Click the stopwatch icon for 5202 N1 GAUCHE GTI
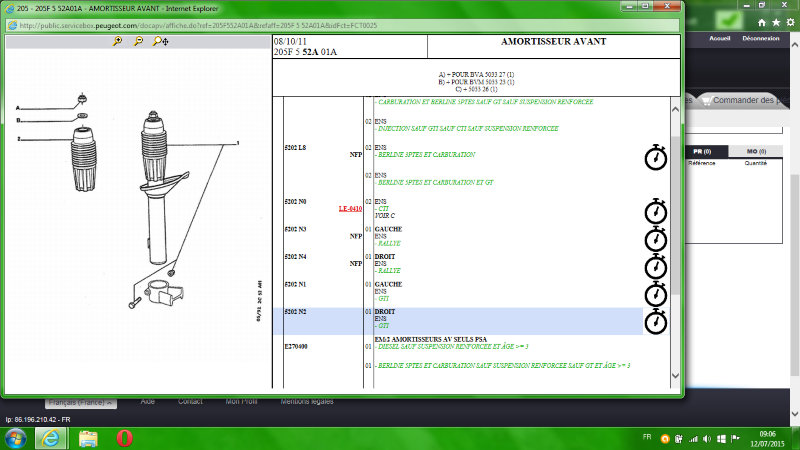Image resolution: width=800 pixels, height=450 pixels. (655, 294)
